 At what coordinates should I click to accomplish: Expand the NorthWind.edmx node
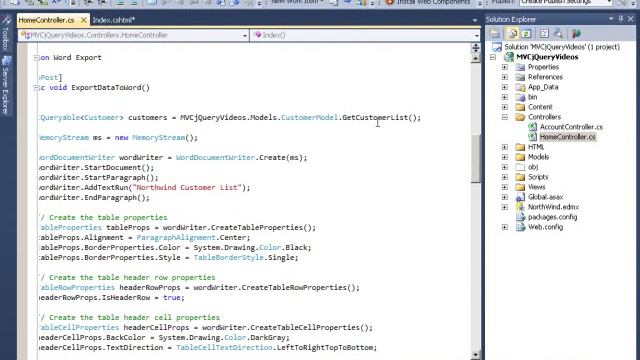click(x=505, y=207)
